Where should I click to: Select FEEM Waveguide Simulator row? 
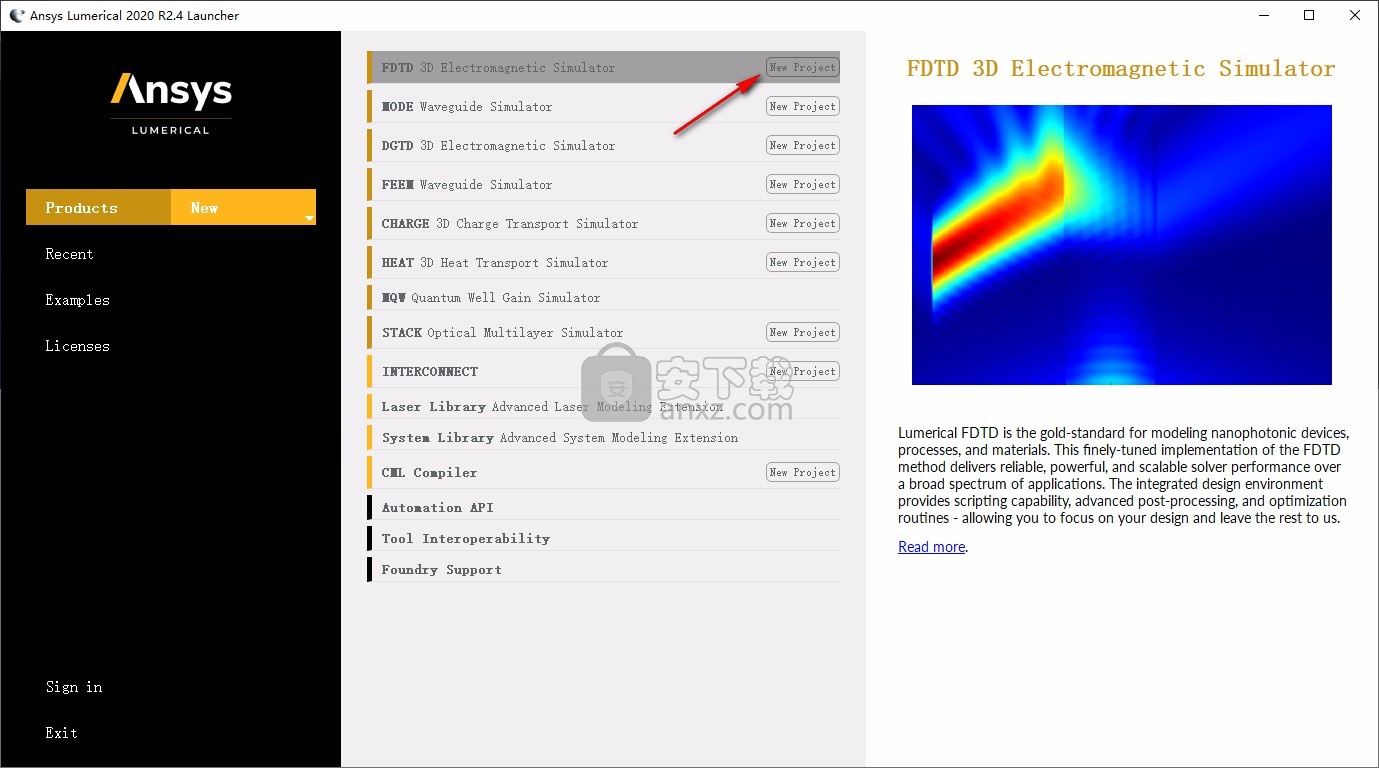(603, 184)
